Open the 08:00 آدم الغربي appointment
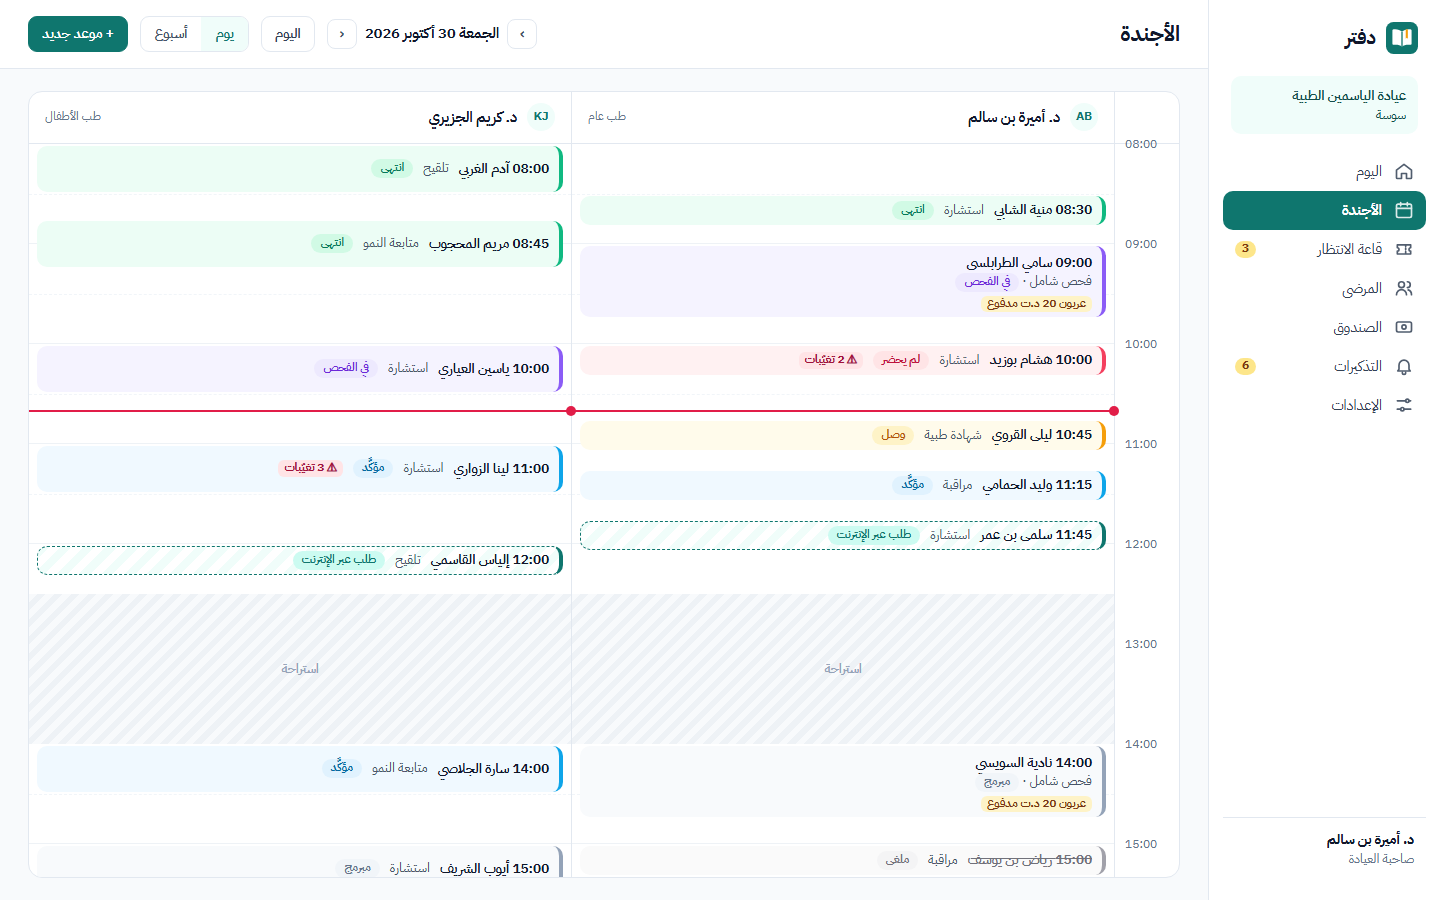The width and height of the screenshot is (1440, 900). click(x=300, y=169)
